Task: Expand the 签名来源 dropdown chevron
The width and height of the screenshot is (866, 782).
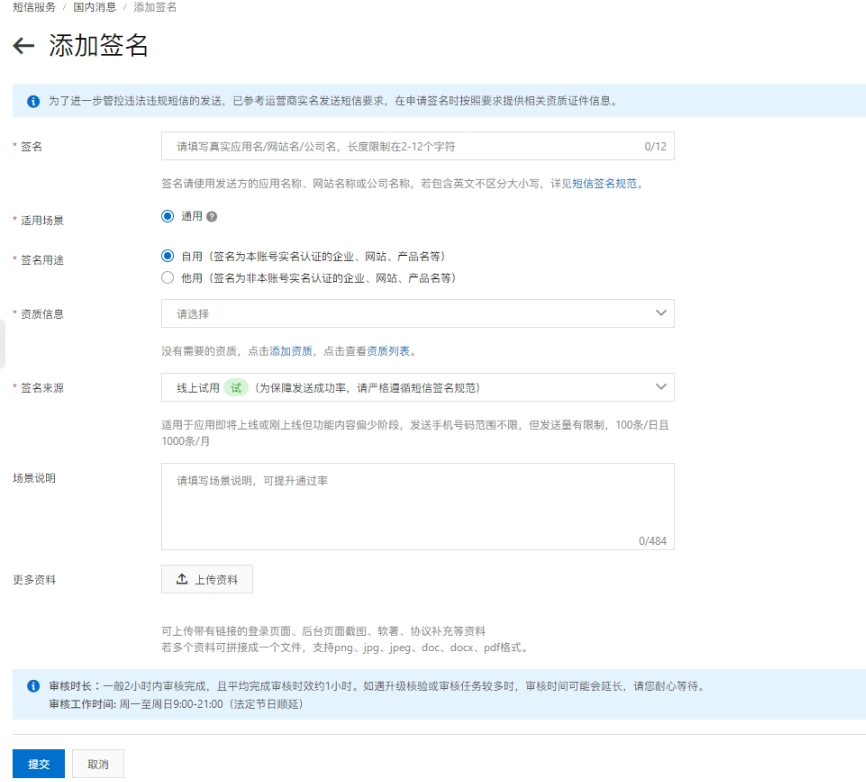Action: point(661,387)
